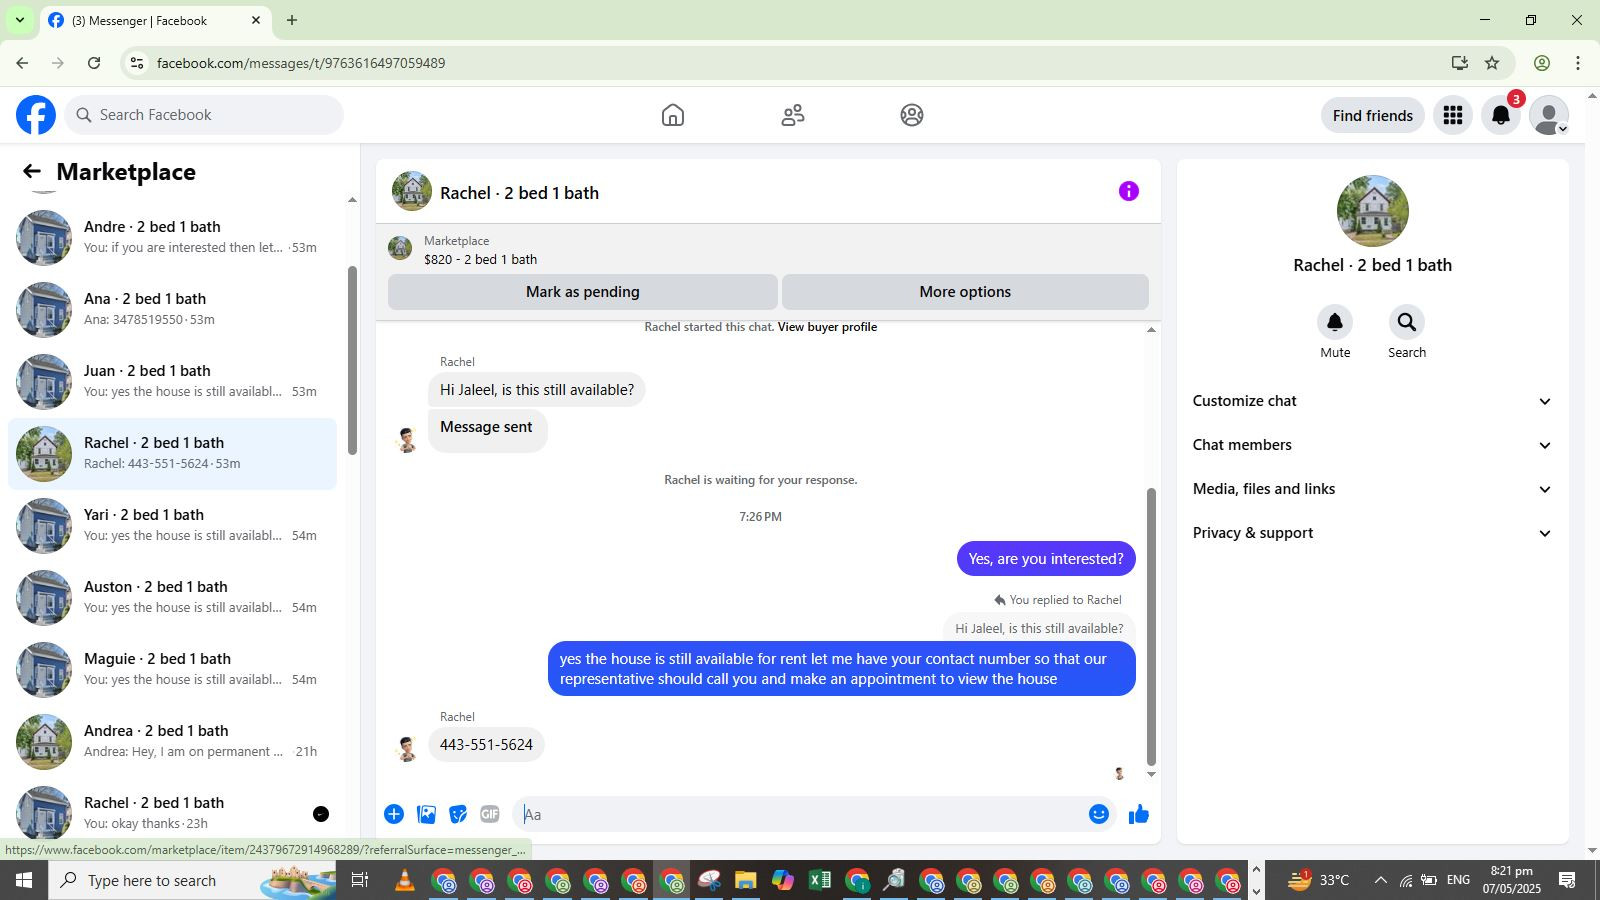Open Juan · 2 bed 1 bath conversation
The width and height of the screenshot is (1600, 900).
pos(172,382)
